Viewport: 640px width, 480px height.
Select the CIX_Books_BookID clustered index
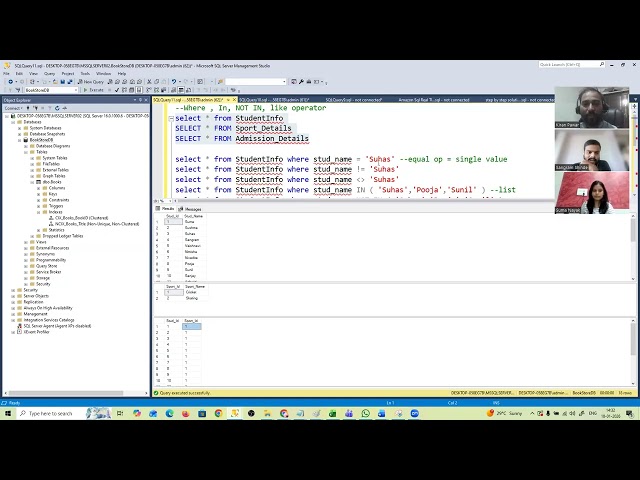tap(81, 218)
